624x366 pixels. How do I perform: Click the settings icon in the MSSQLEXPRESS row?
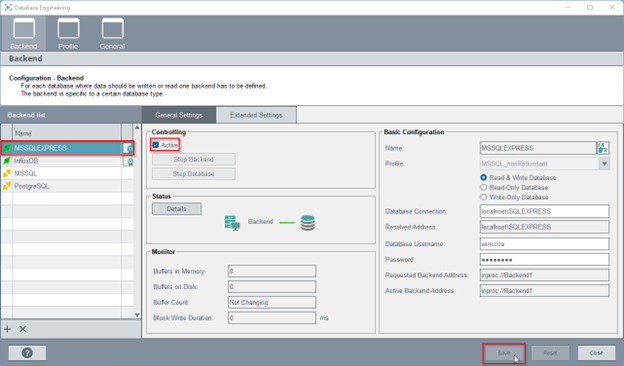(x=128, y=148)
